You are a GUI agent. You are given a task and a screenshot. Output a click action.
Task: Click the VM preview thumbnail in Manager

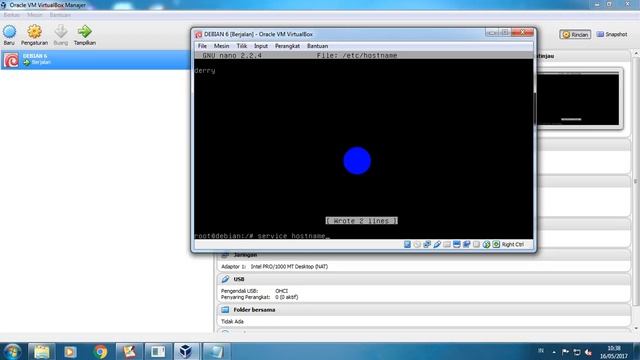578,99
